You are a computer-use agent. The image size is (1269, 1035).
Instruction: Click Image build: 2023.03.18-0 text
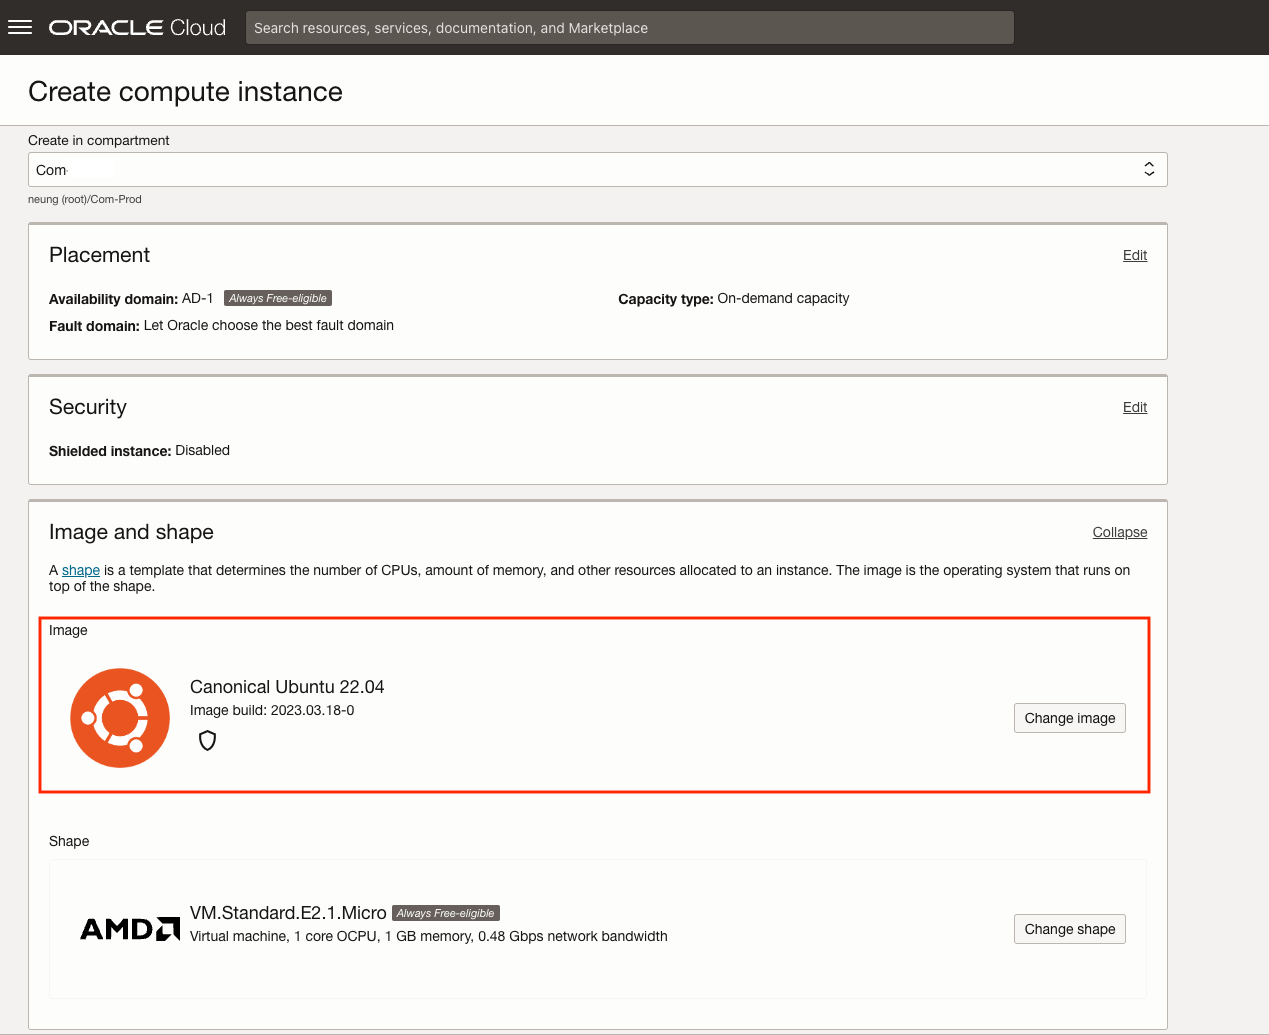pos(272,710)
